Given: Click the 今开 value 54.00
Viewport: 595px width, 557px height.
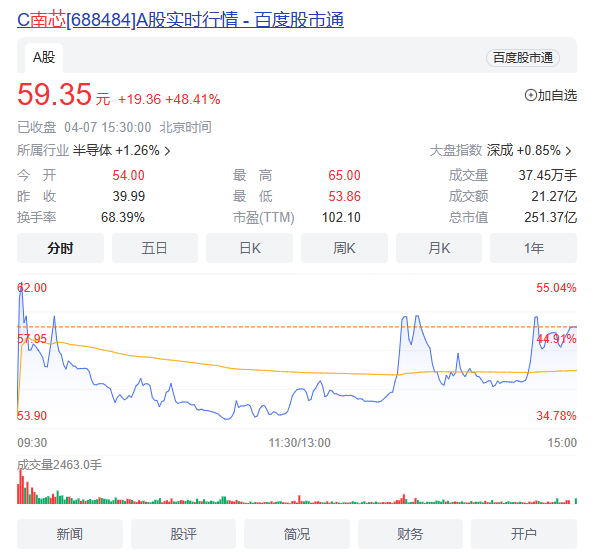Looking at the screenshot, I should click(x=128, y=175).
